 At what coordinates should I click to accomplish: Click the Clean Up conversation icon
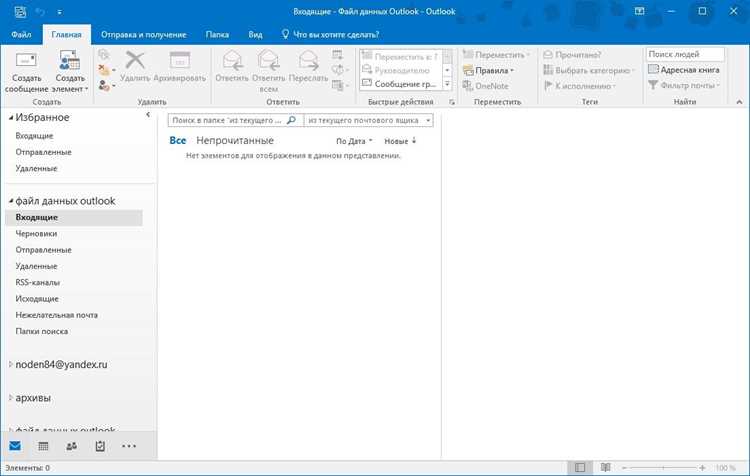point(106,70)
